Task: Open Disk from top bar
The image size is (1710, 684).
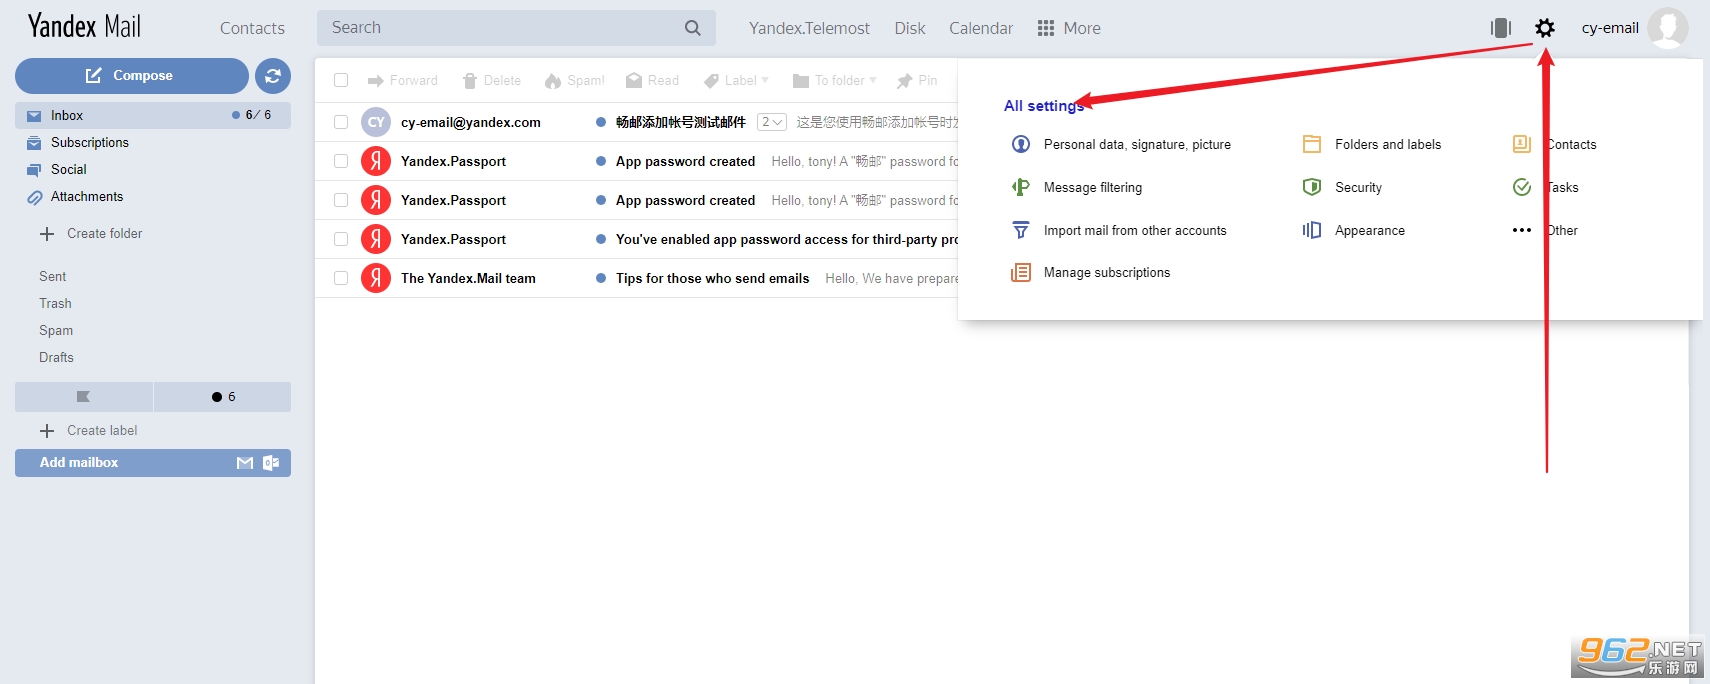Action: tap(910, 28)
